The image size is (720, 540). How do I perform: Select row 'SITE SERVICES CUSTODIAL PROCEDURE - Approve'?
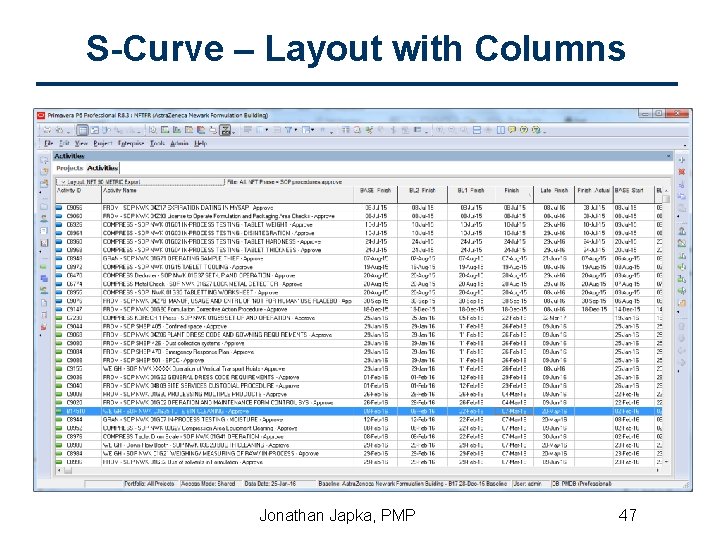(x=359, y=386)
